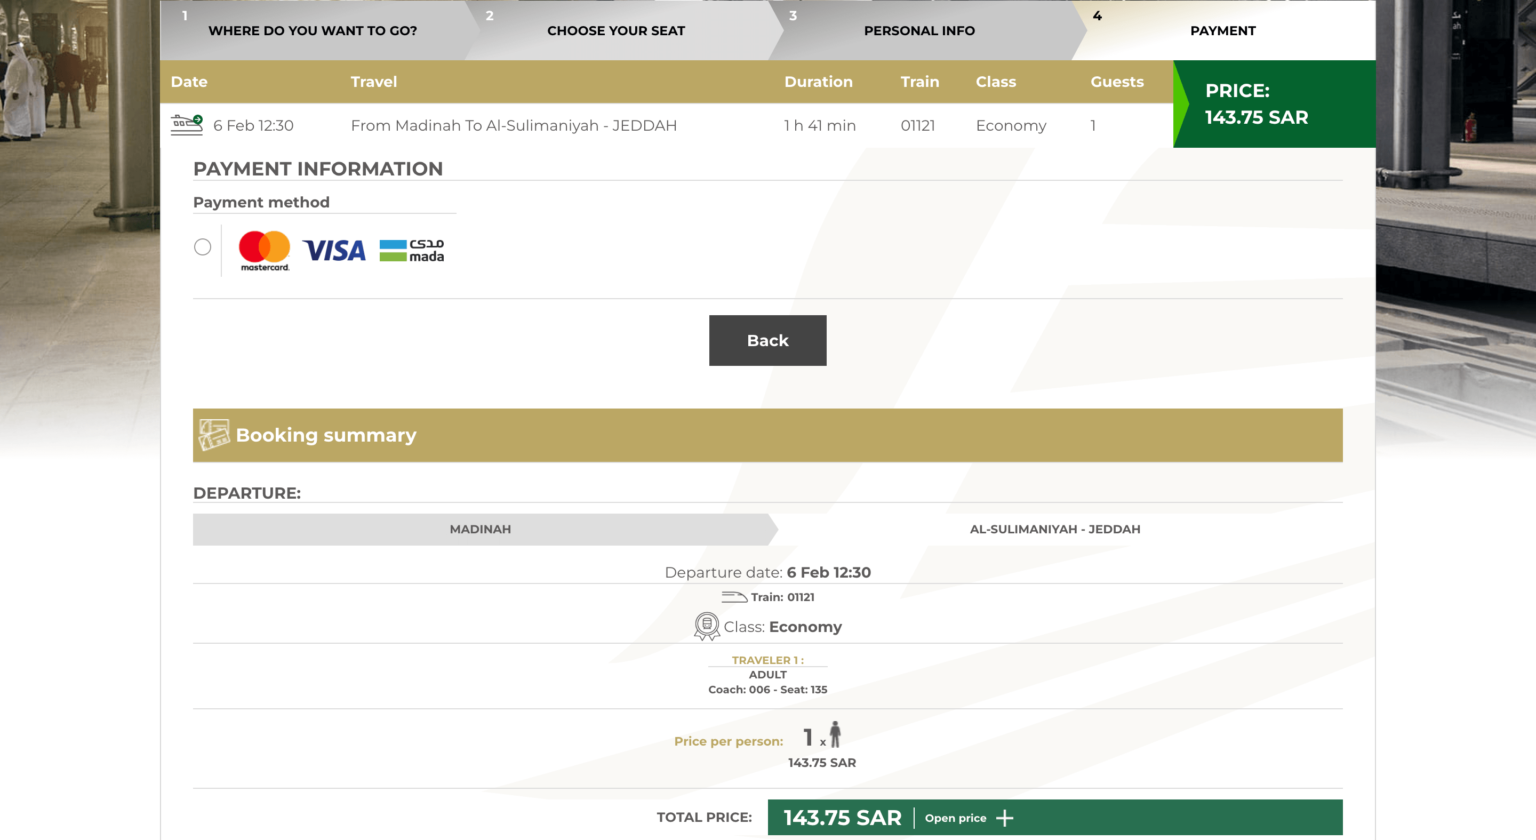Click the mada payment logo
1536x840 pixels.
point(412,250)
